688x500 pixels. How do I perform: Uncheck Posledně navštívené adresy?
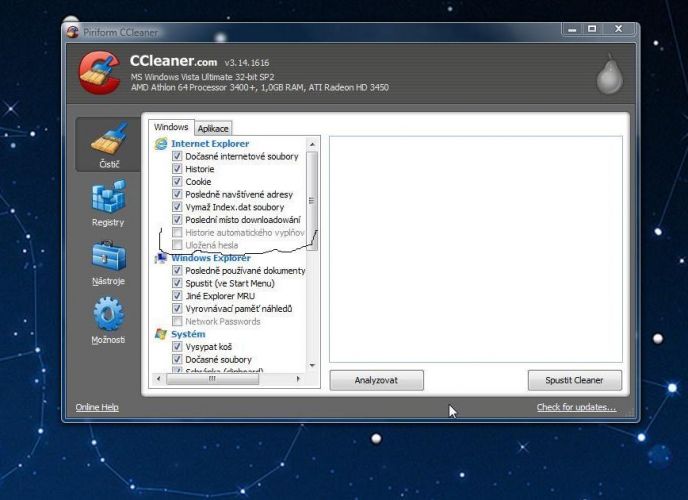[x=177, y=194]
